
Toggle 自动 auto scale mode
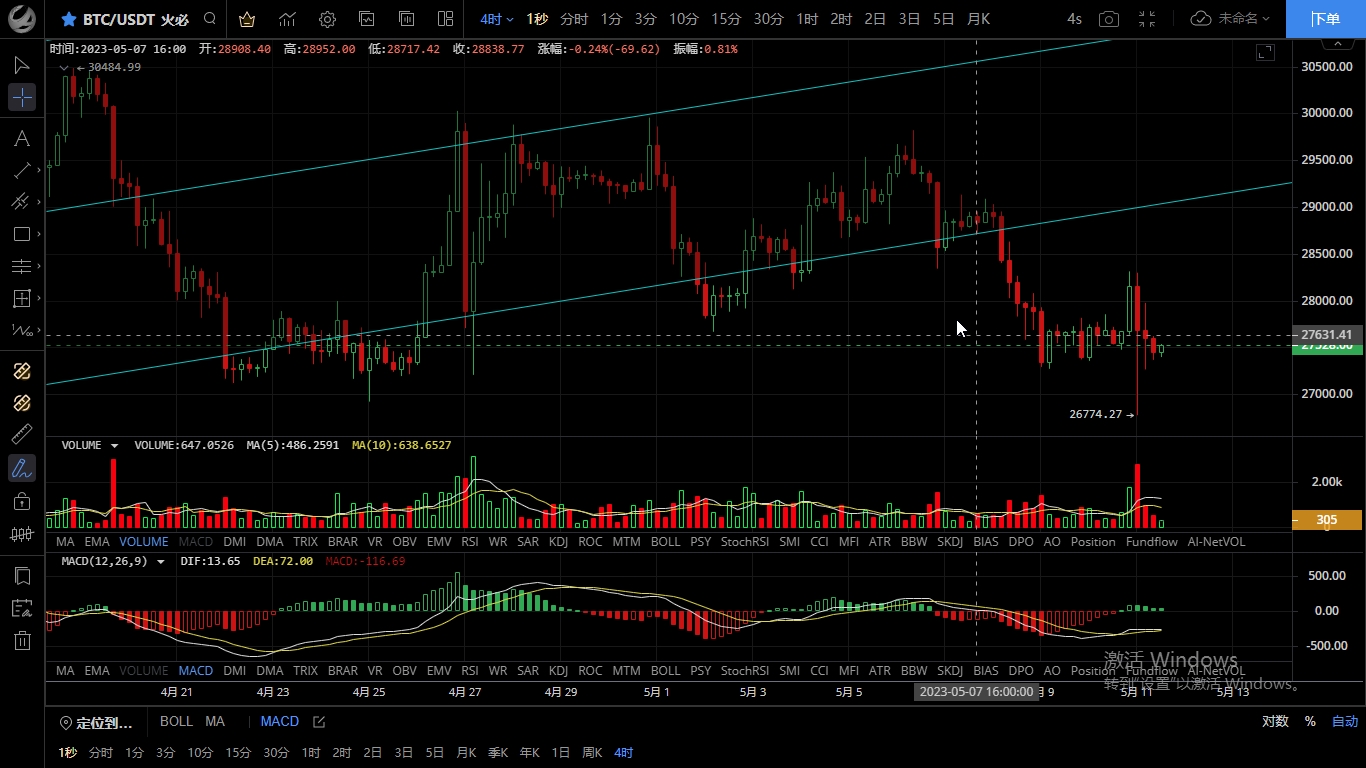click(x=1344, y=721)
